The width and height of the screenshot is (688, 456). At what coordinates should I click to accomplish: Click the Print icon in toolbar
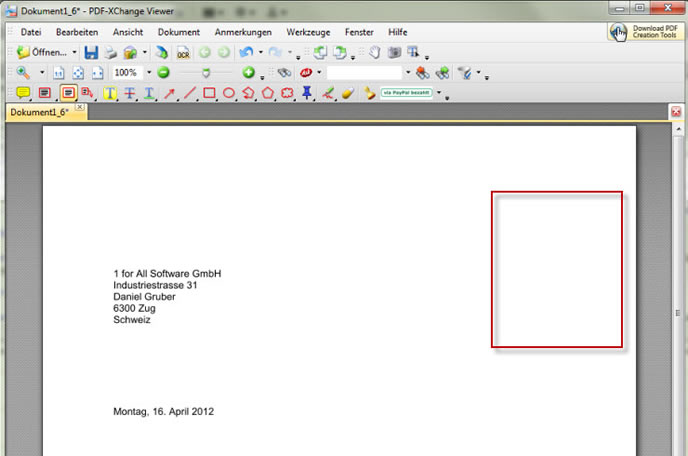tap(111, 52)
